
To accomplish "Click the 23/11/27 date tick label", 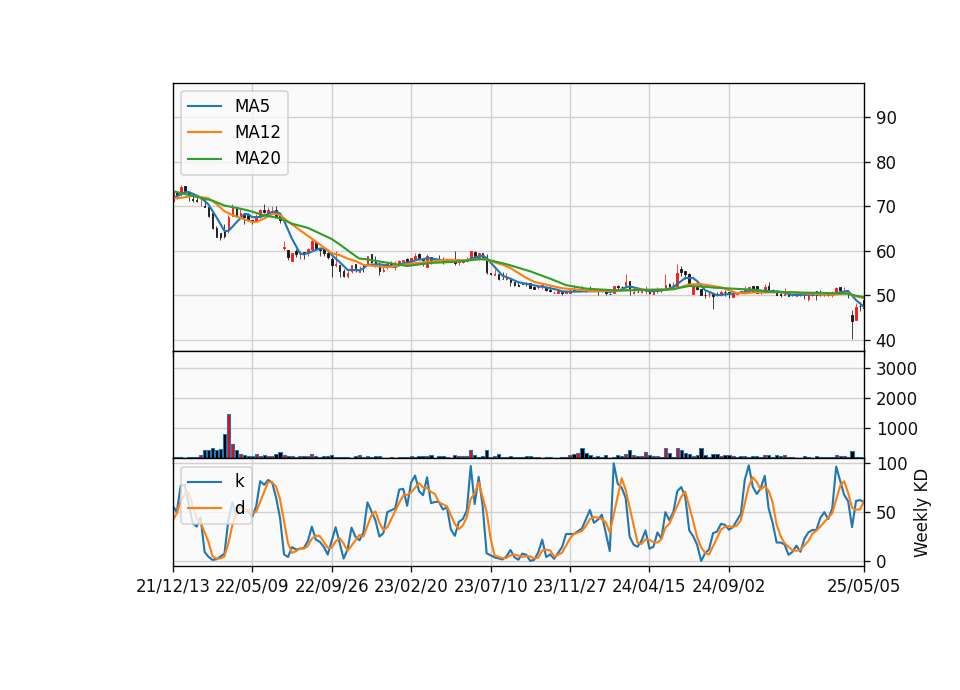I will point(570,586).
